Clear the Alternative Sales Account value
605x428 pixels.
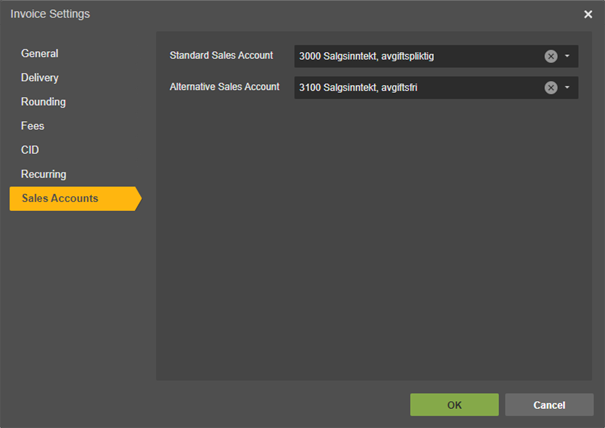551,88
